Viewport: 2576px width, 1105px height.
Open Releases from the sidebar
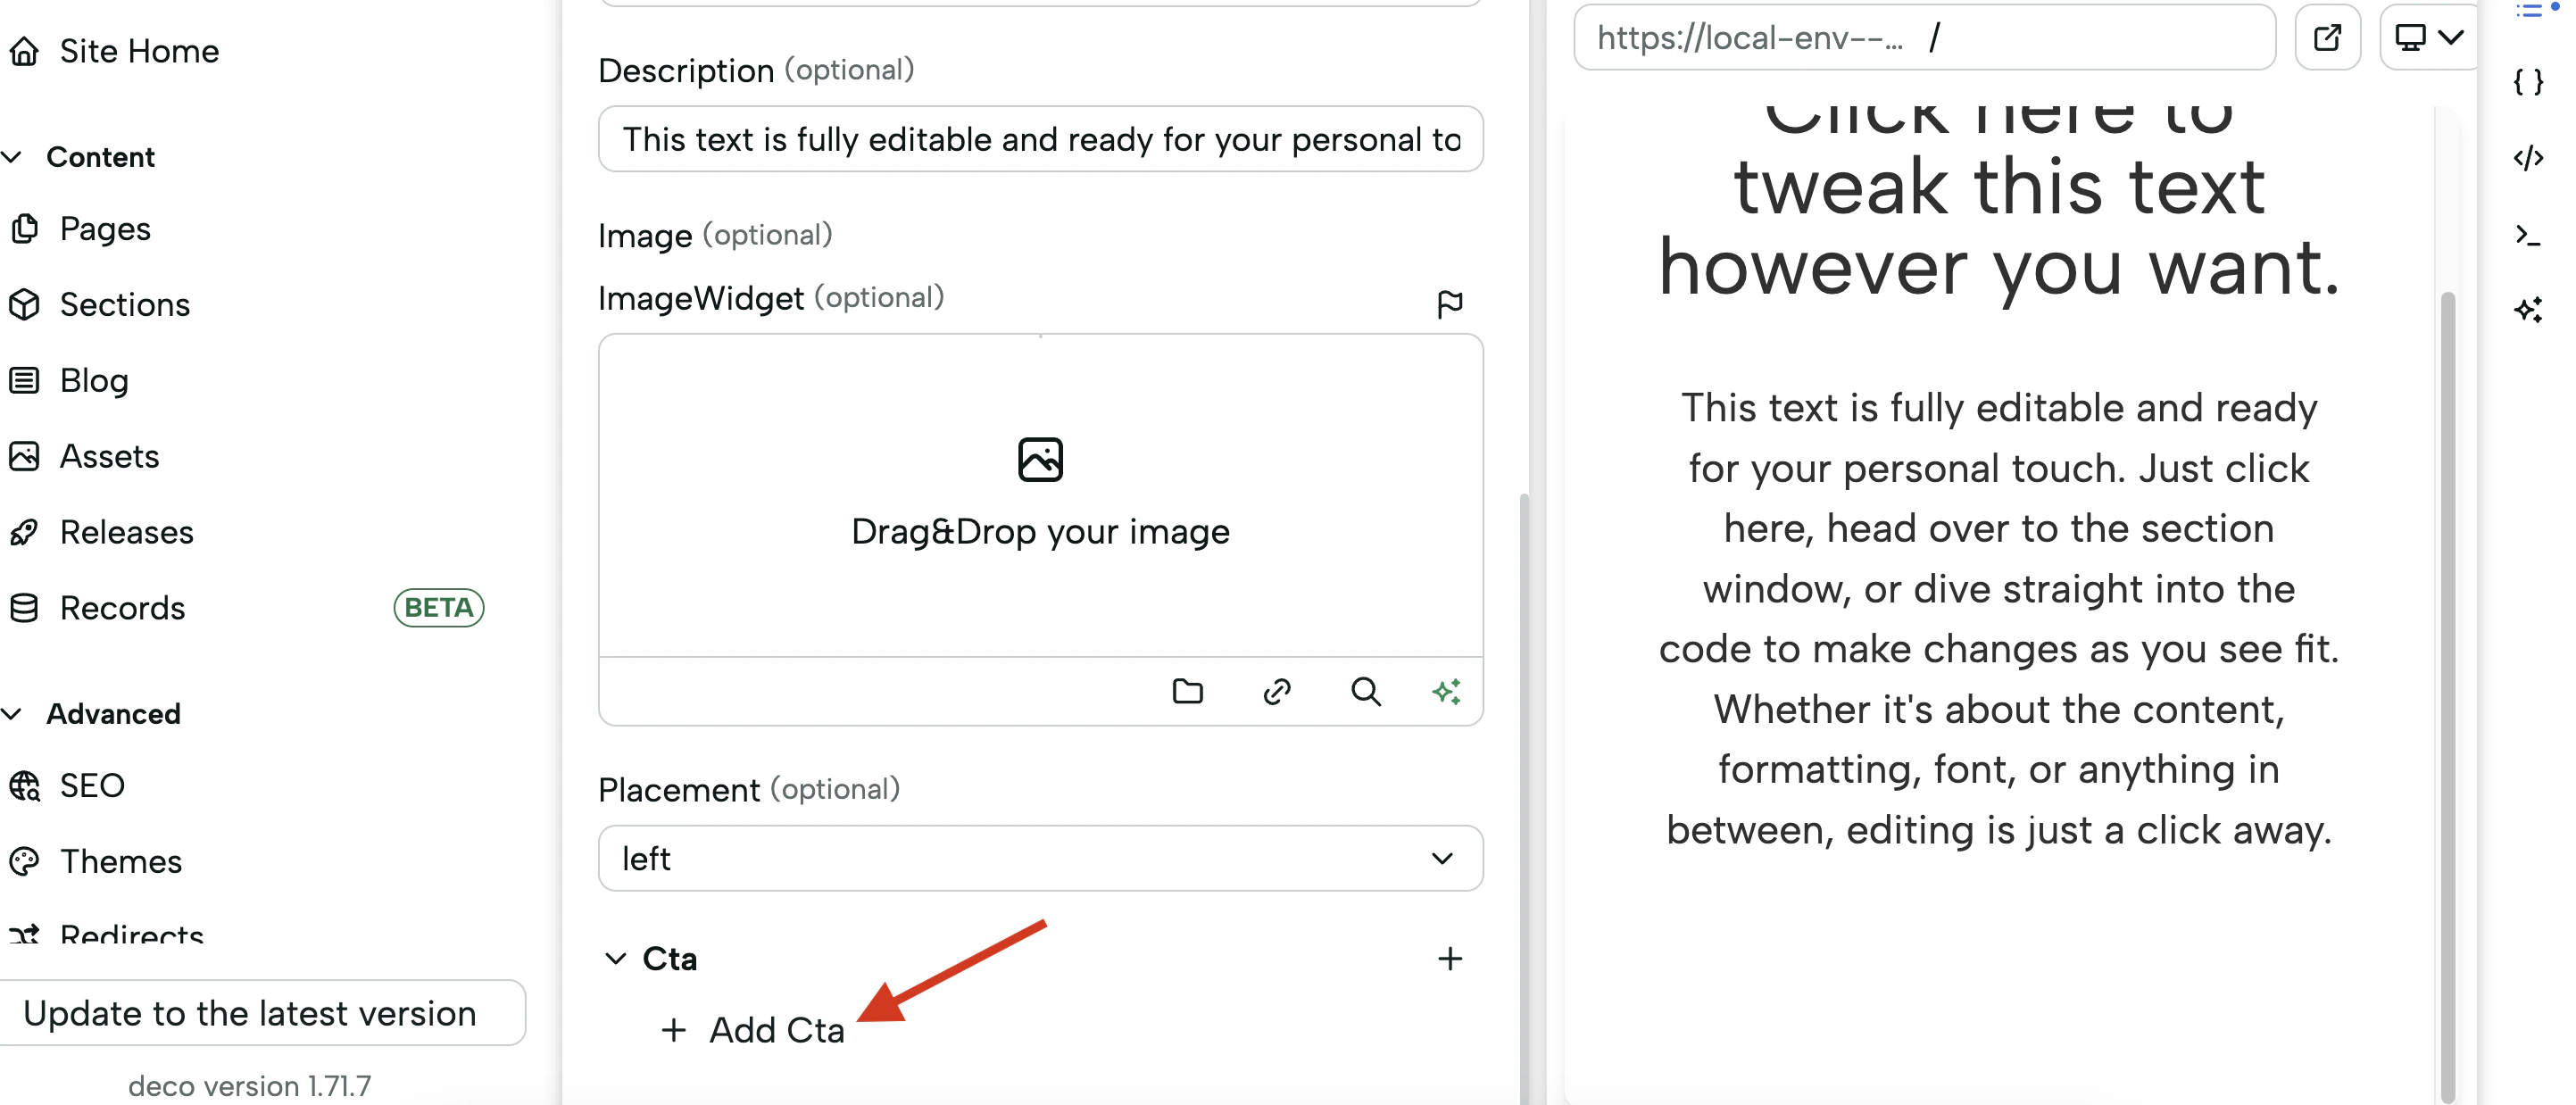click(x=127, y=531)
